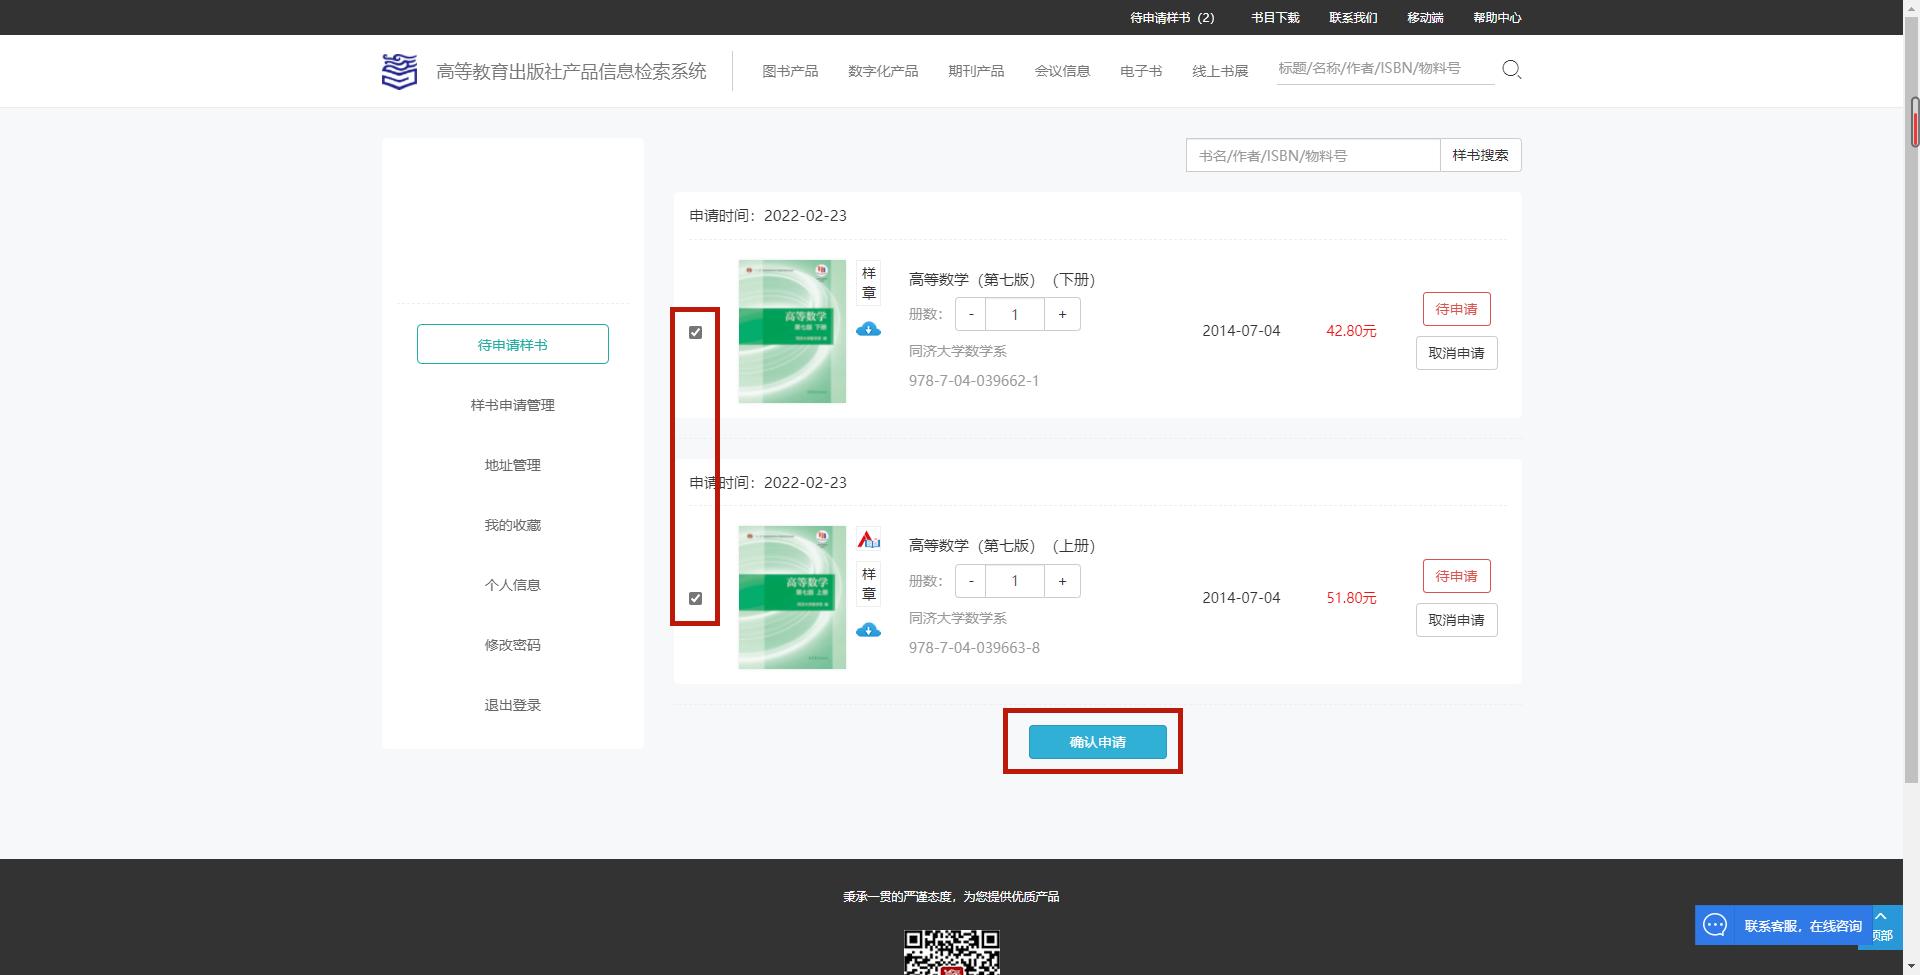
Task: Open the 样章 sample chapter for 上册
Action: pyautogui.click(x=869, y=582)
